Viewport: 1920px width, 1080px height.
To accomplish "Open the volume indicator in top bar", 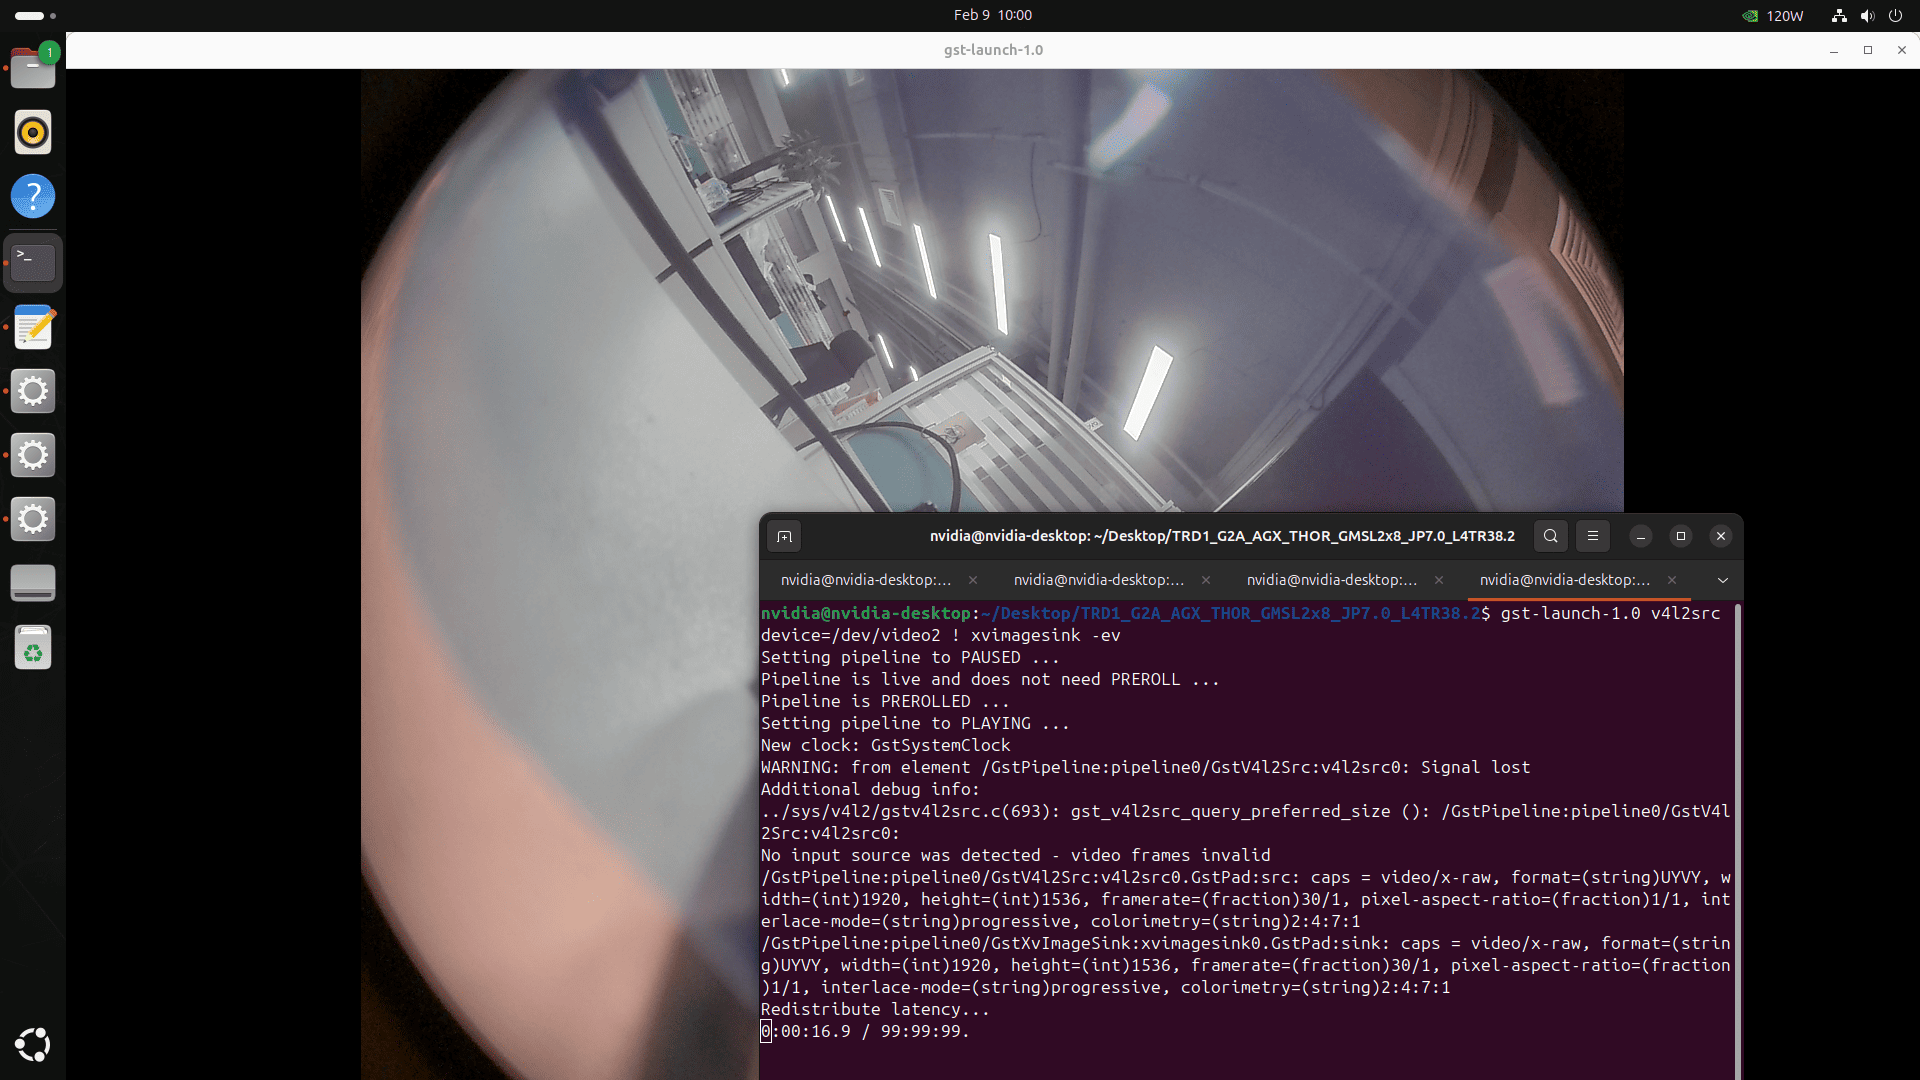I will (x=1867, y=15).
